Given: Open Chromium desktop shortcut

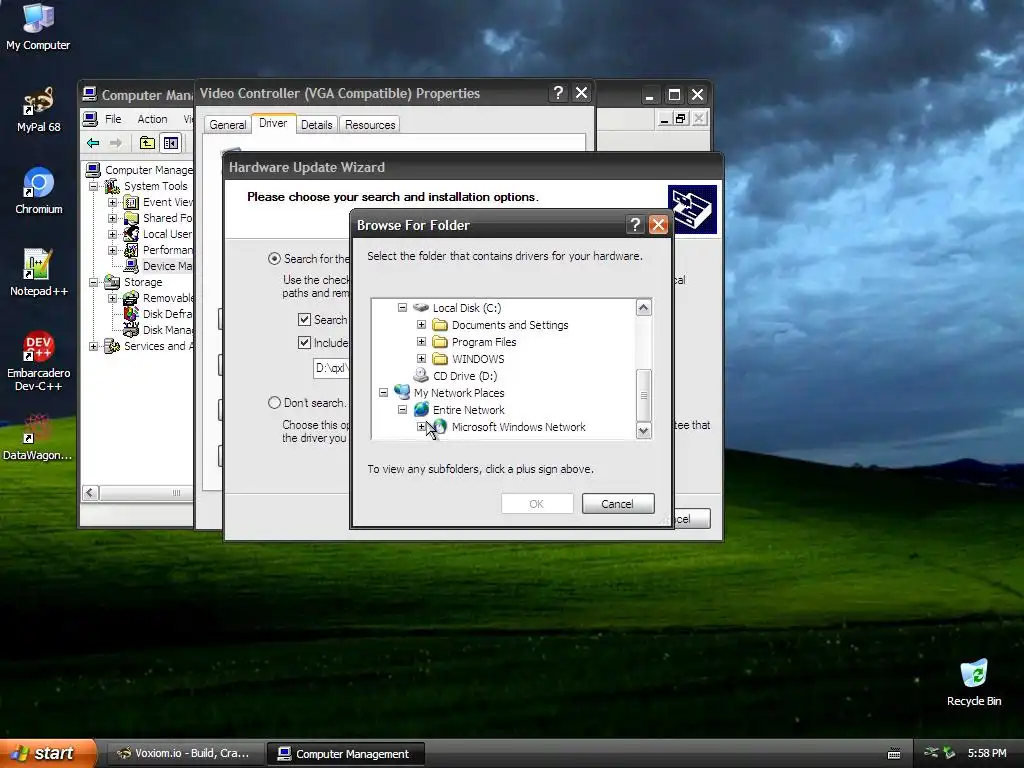Looking at the screenshot, I should coord(39,191).
